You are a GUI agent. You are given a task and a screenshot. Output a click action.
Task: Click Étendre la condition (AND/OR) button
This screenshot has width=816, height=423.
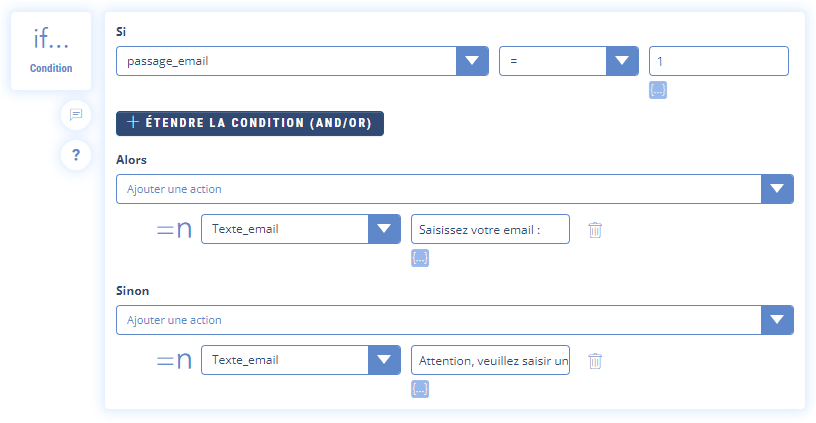pos(250,123)
